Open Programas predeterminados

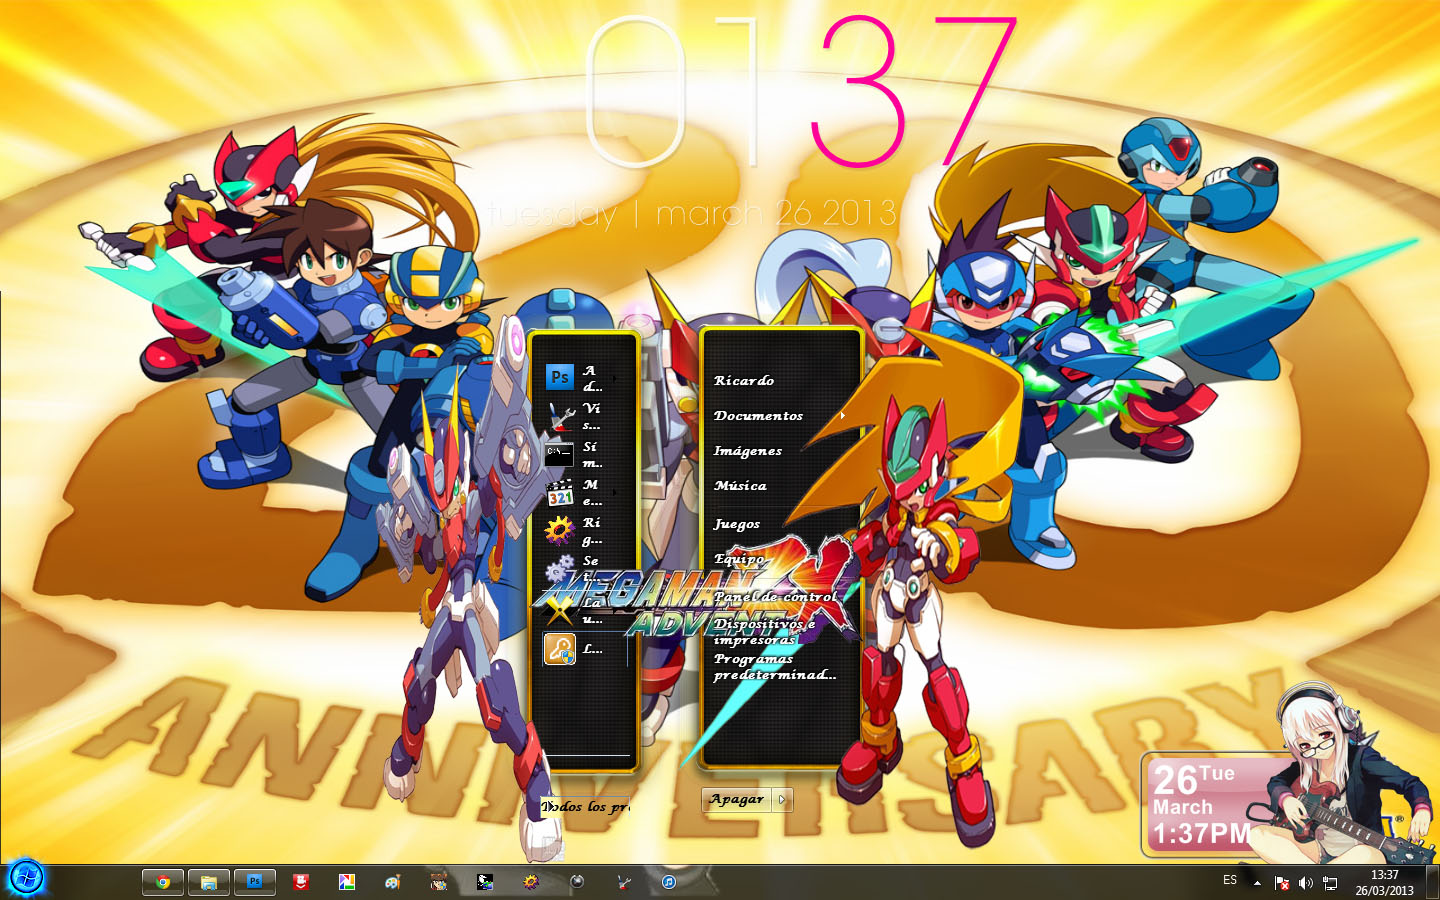775,667
